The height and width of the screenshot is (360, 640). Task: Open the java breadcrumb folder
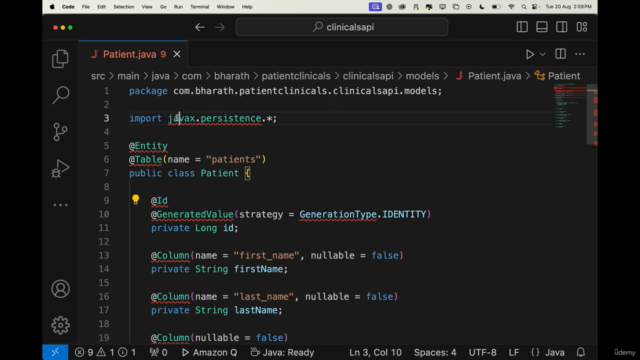tap(160, 76)
